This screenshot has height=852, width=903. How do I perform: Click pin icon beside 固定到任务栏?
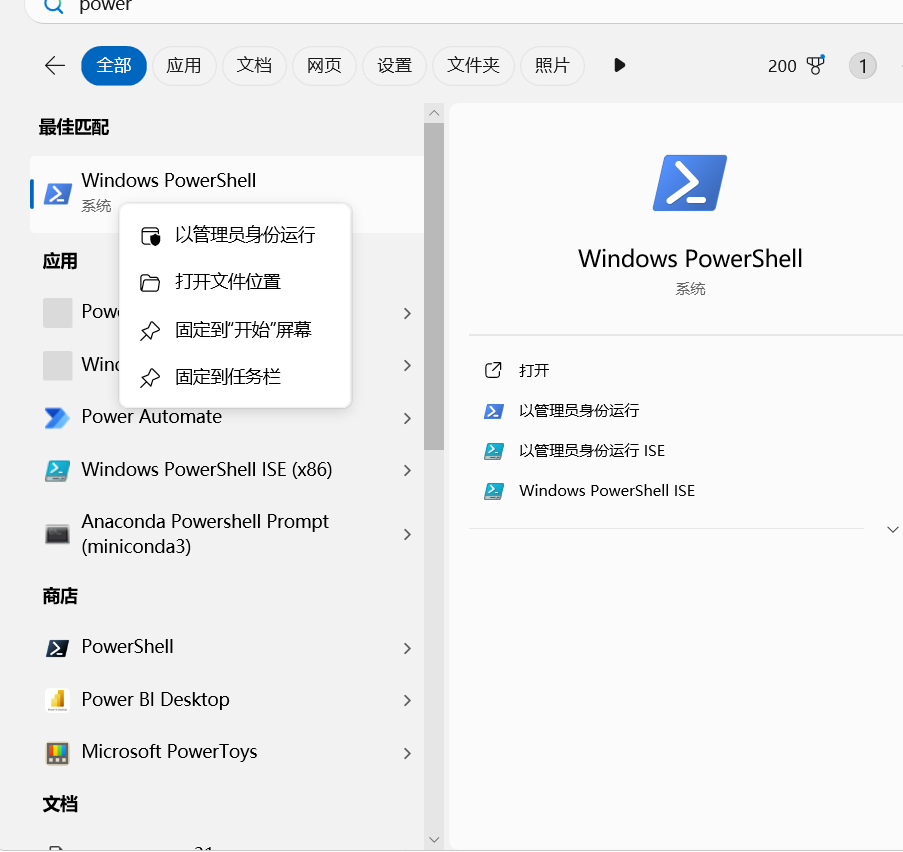coord(150,378)
